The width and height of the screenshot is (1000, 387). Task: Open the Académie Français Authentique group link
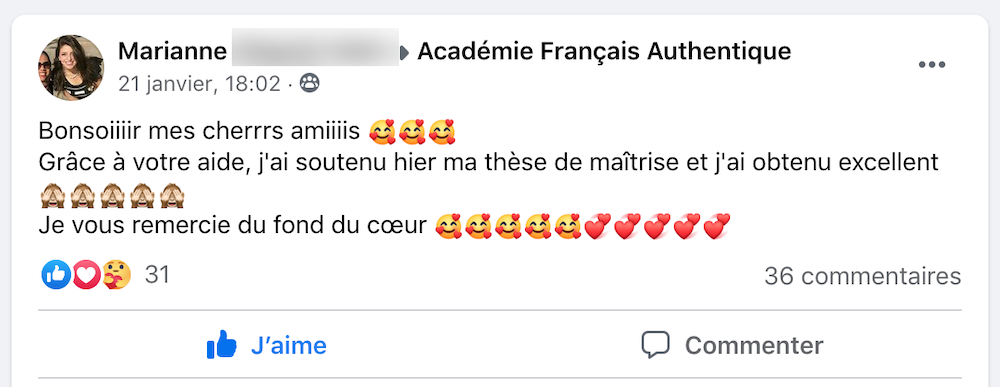[x=604, y=51]
